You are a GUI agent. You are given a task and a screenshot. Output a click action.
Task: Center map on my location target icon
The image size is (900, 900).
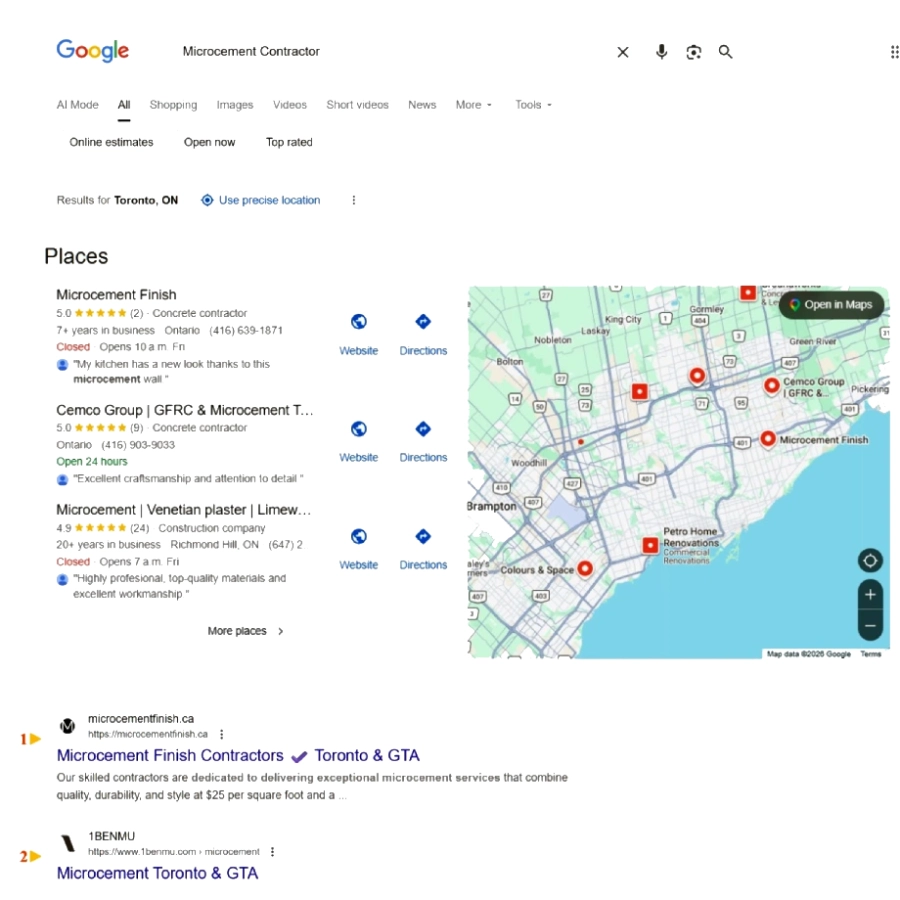click(x=870, y=560)
